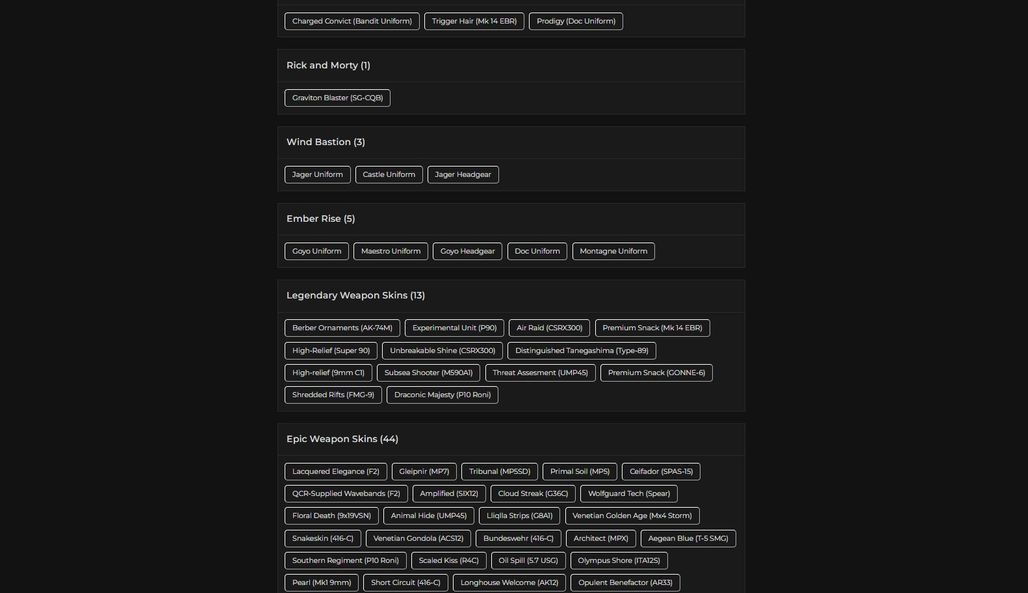The image size is (1028, 593).
Task: Choose the Animal Hide (UMP45) tag
Action: point(429,516)
